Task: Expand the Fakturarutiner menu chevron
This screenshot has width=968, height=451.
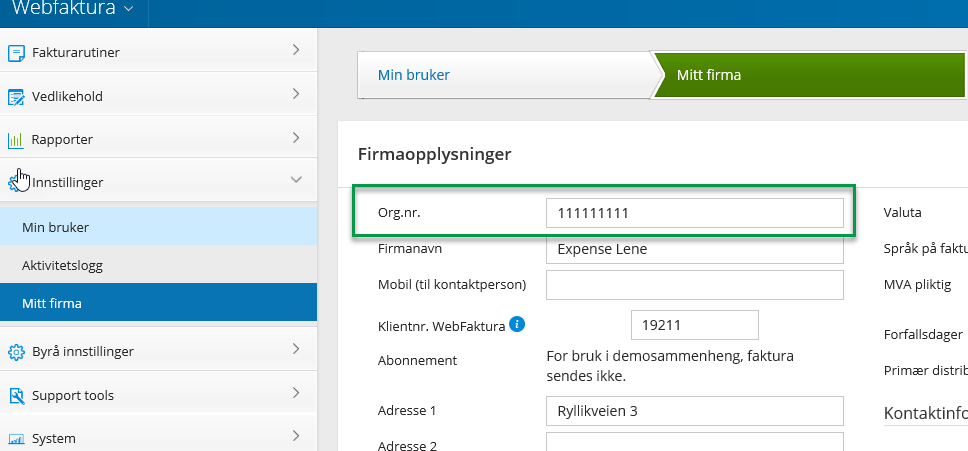Action: [x=296, y=50]
